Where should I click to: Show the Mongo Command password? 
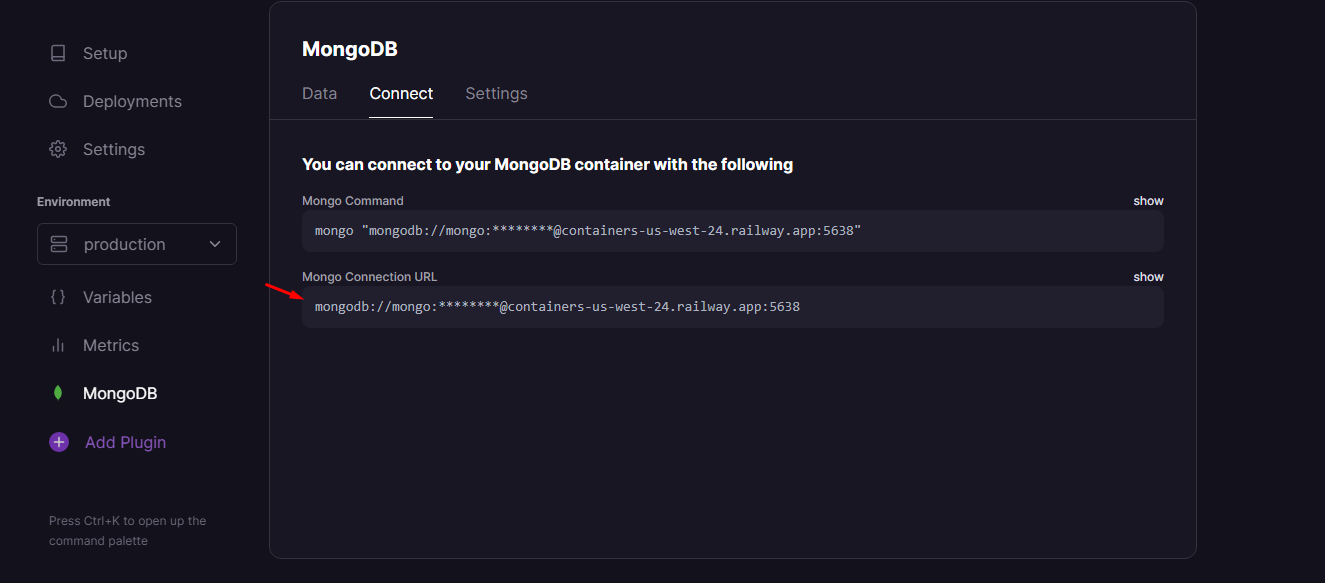click(x=1148, y=201)
